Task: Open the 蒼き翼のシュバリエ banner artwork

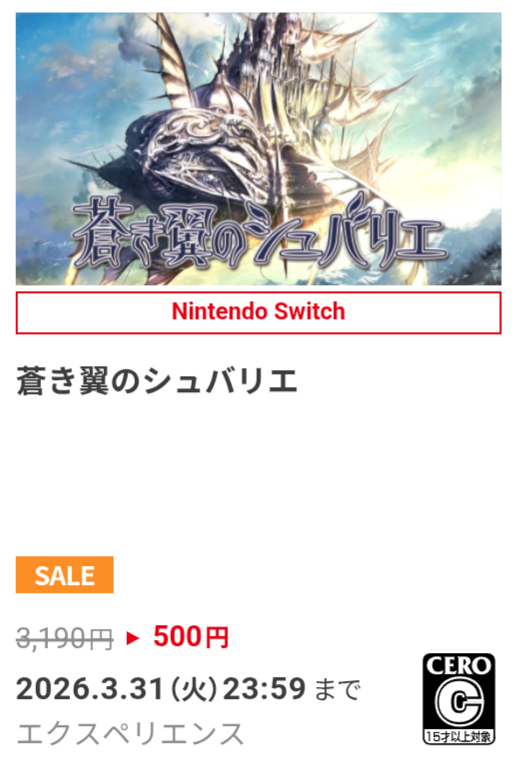Action: 258,148
